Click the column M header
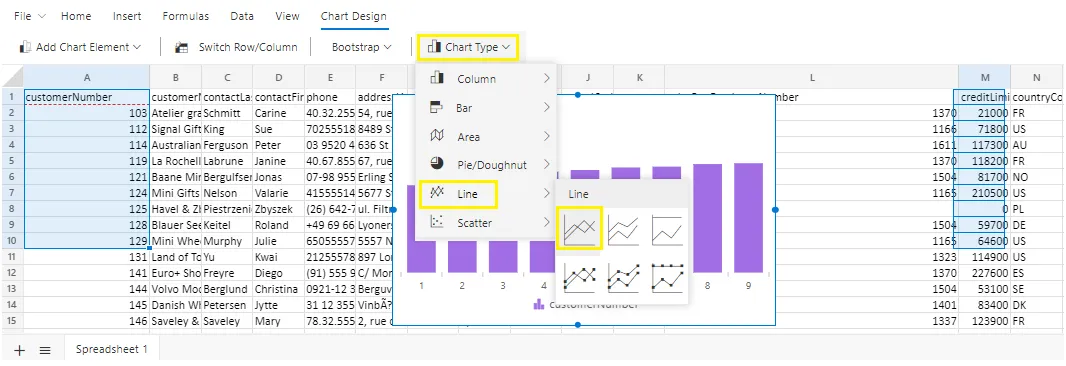1066x366 pixels. [984, 78]
